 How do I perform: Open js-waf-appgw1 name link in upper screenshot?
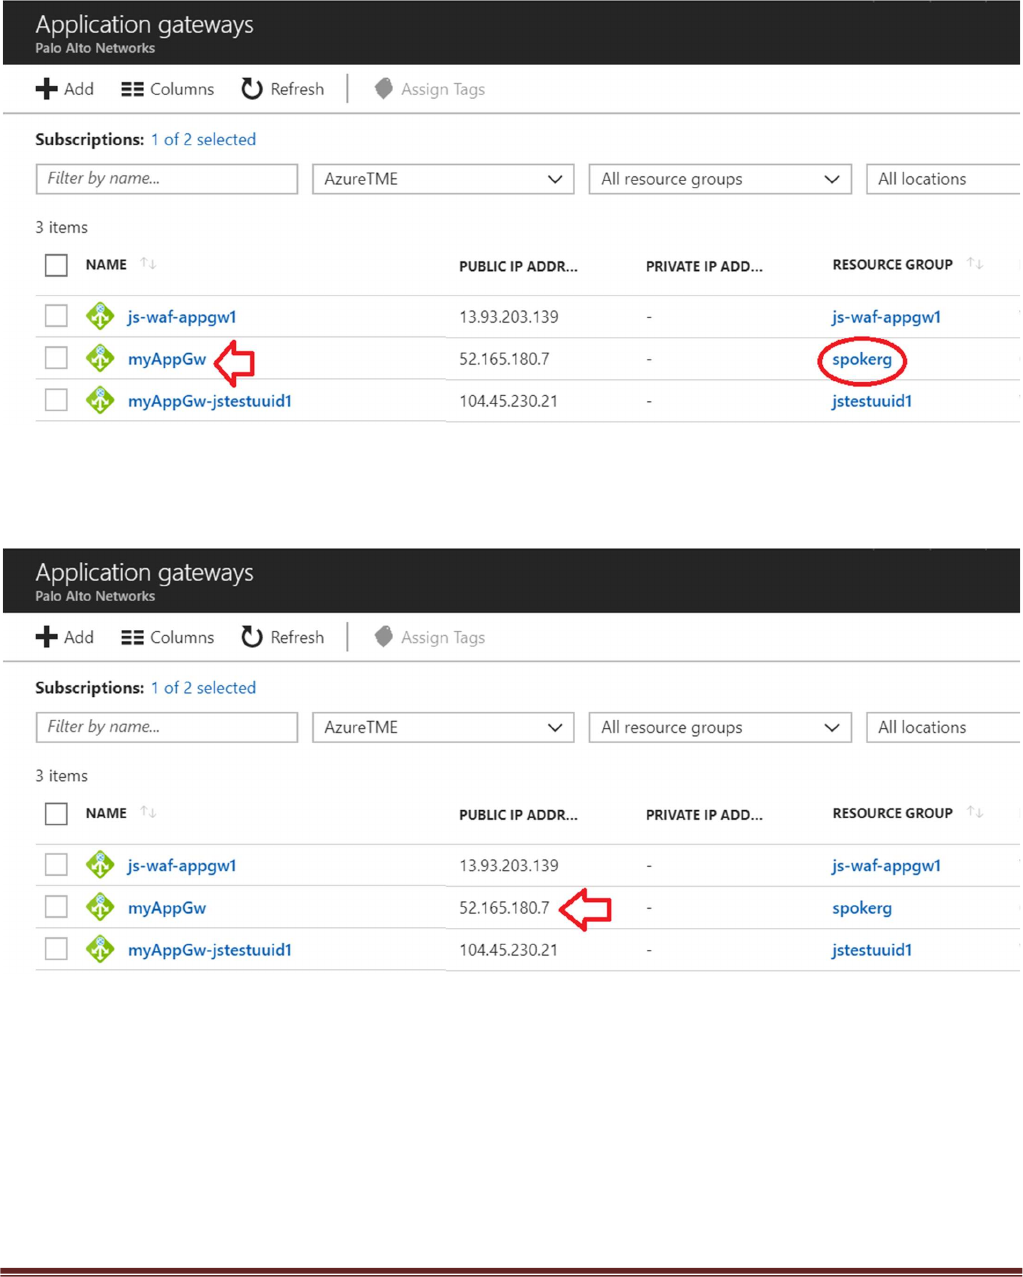tap(182, 317)
